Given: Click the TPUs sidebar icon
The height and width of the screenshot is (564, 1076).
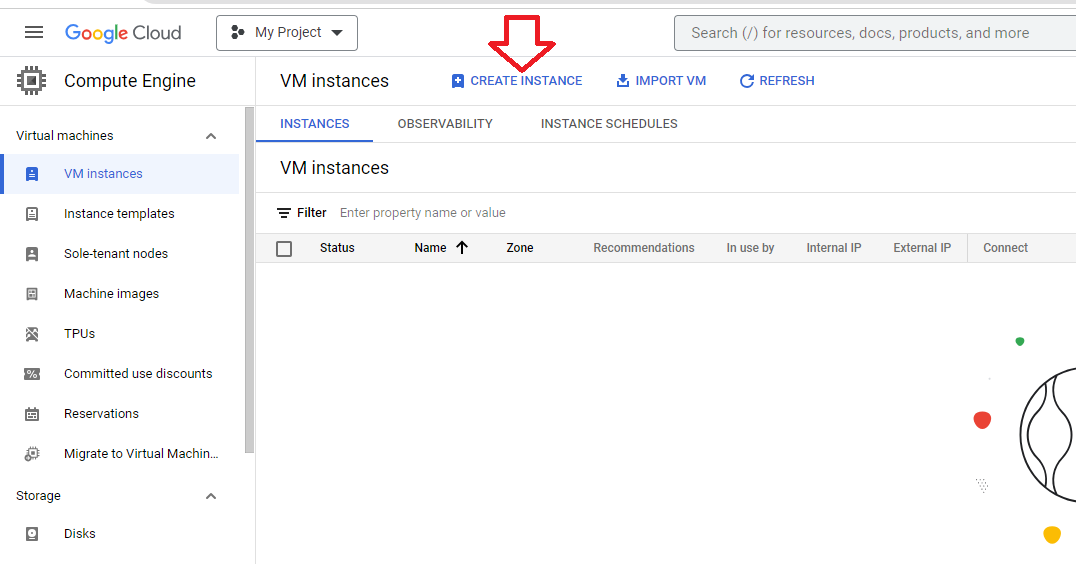Looking at the screenshot, I should 32,334.
